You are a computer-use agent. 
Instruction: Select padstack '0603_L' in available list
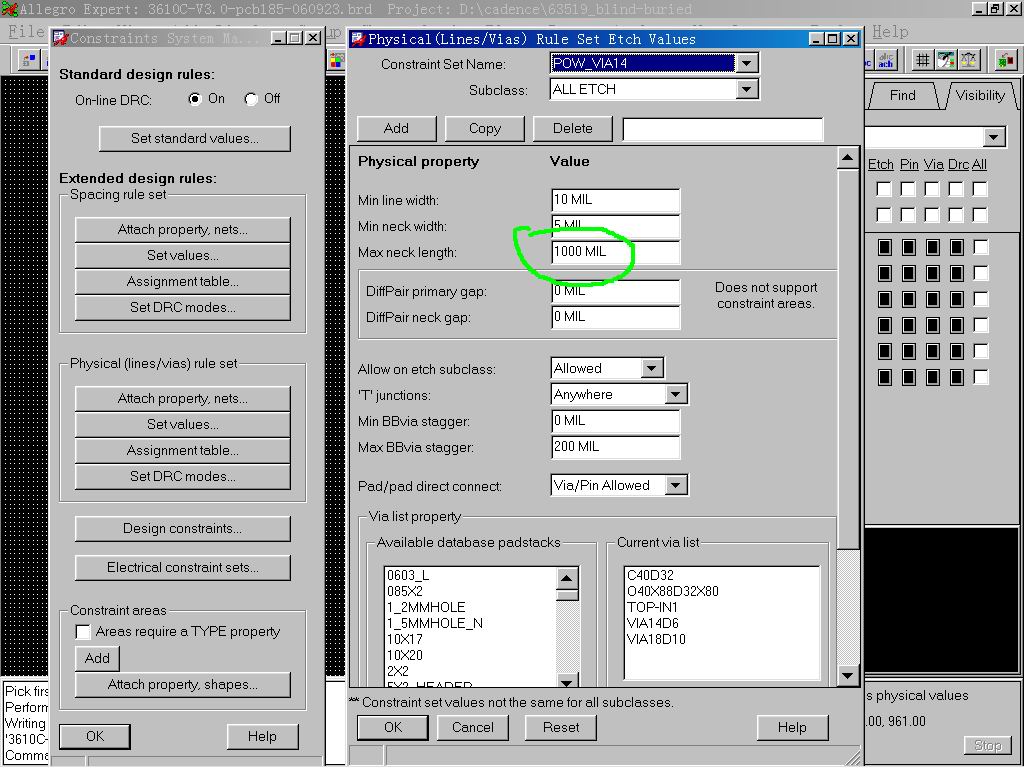click(408, 575)
